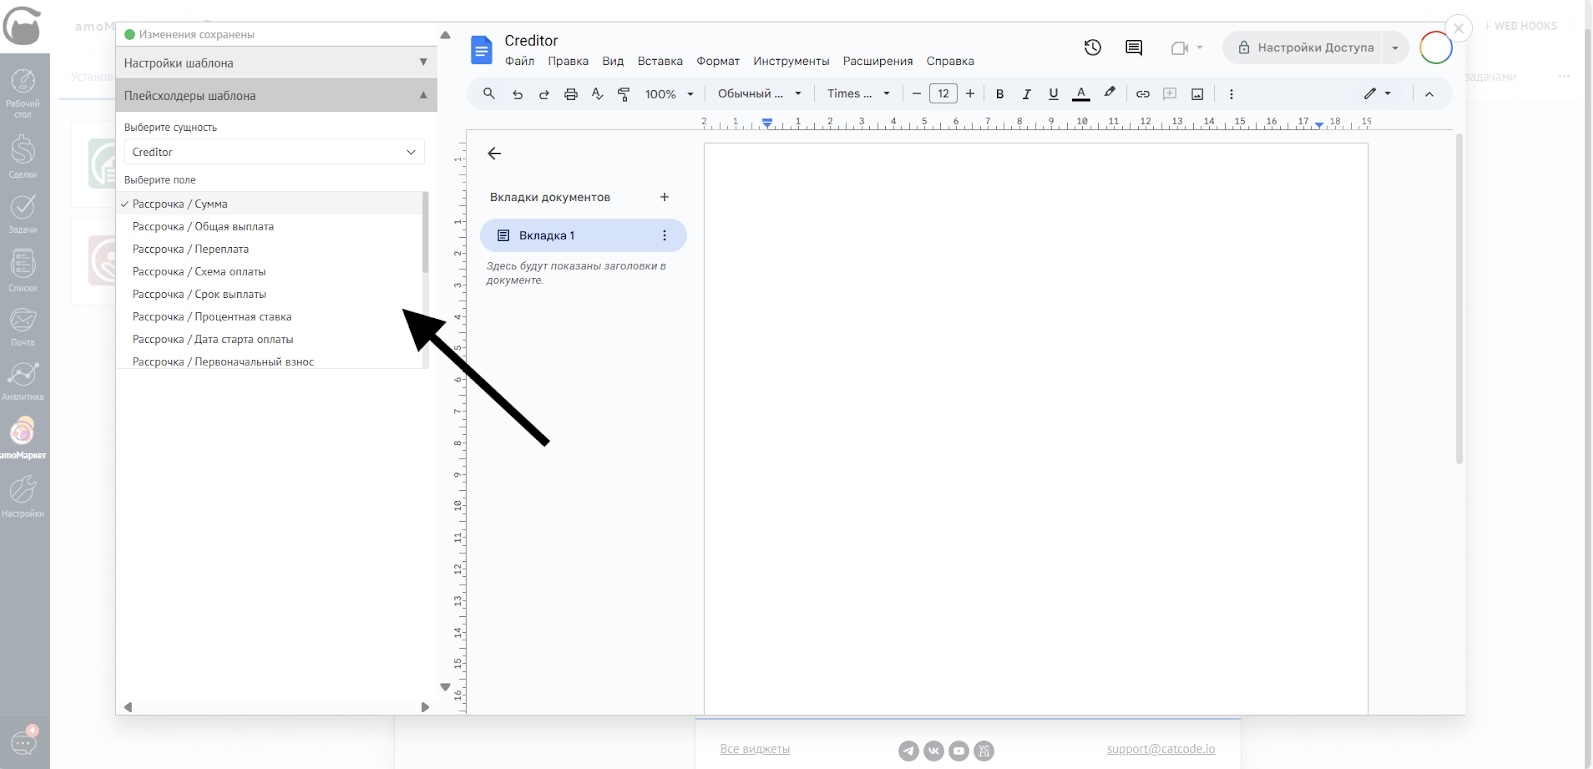Open the Справка menu
This screenshot has height=769, width=1593.
point(950,61)
